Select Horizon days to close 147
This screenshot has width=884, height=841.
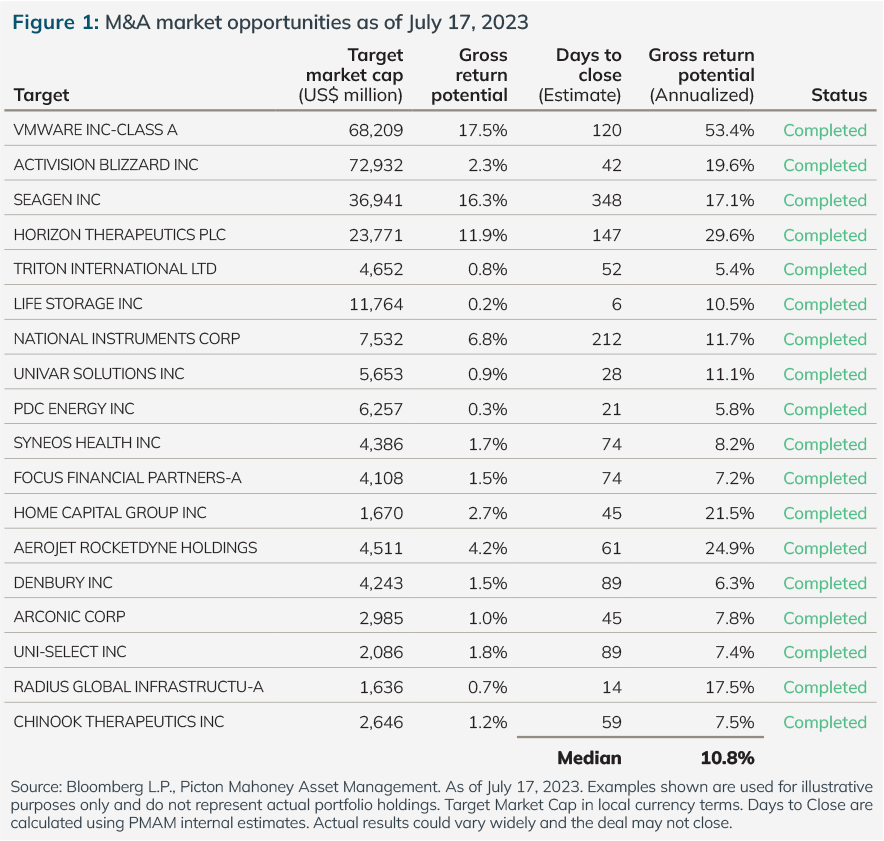point(607,235)
